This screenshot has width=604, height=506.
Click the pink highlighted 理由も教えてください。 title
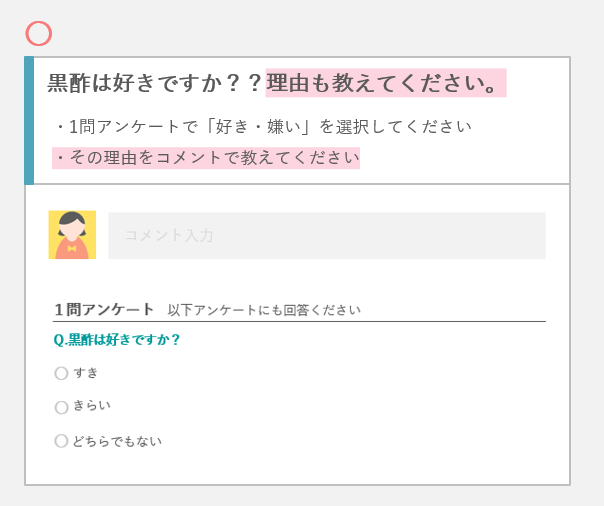click(386, 83)
